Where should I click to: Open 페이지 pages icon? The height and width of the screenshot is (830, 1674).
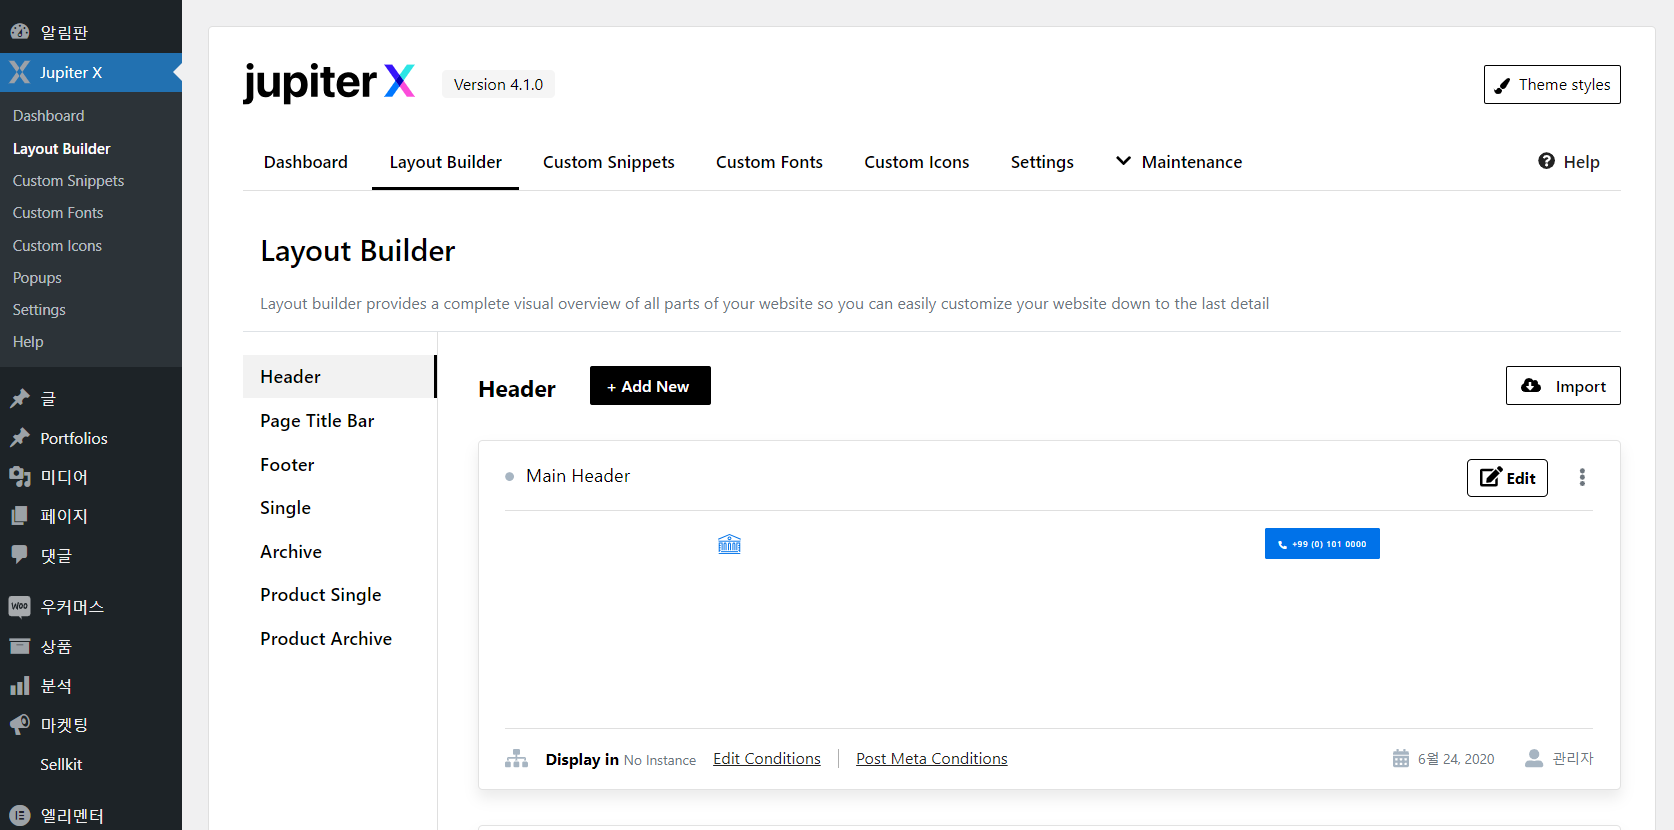tap(20, 516)
